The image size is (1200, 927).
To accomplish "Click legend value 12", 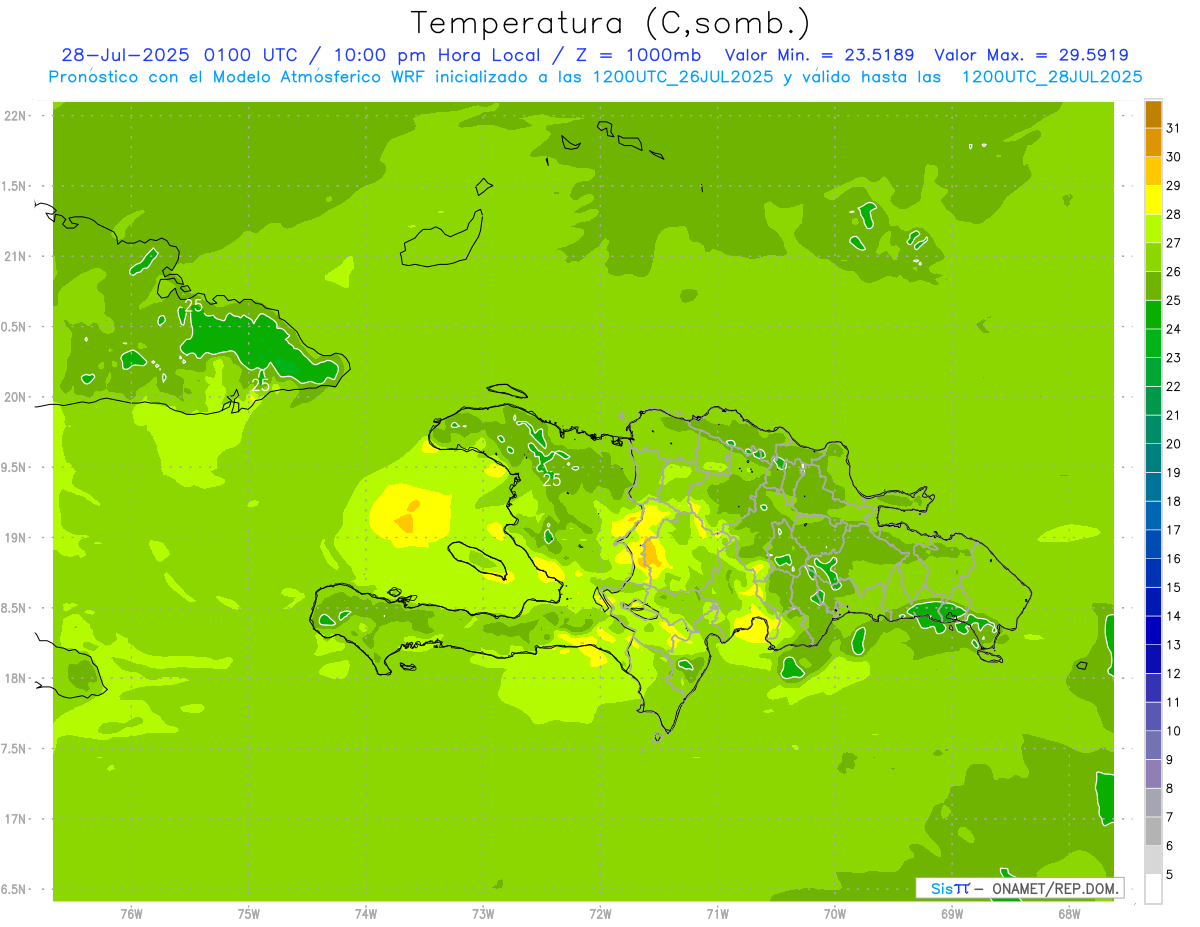I will coord(1174,673).
